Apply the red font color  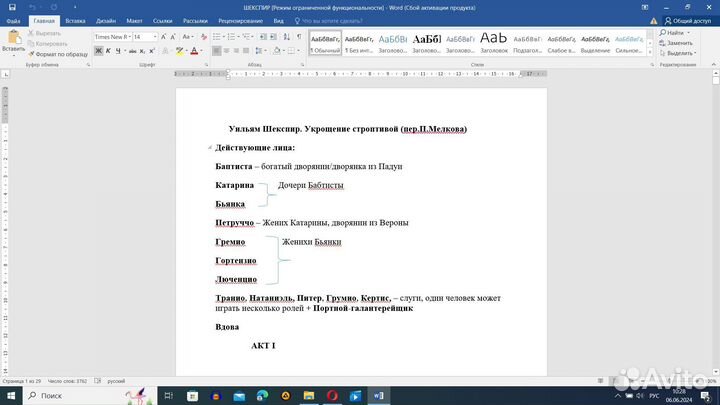pos(194,51)
